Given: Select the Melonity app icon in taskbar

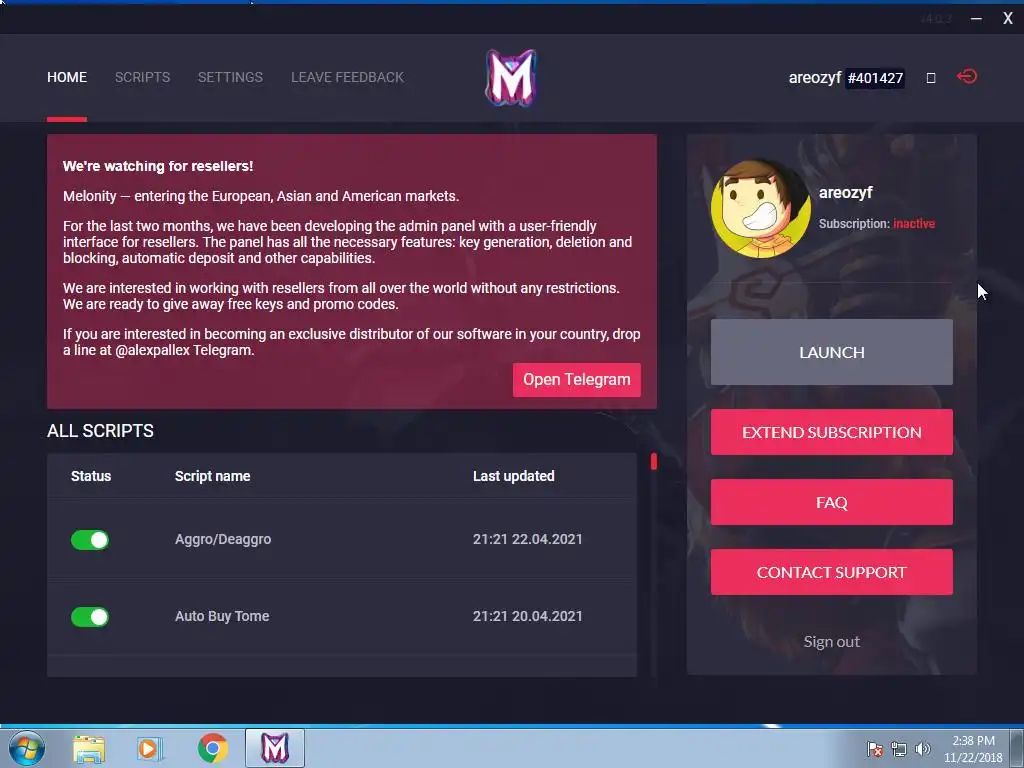Looking at the screenshot, I should 275,748.
